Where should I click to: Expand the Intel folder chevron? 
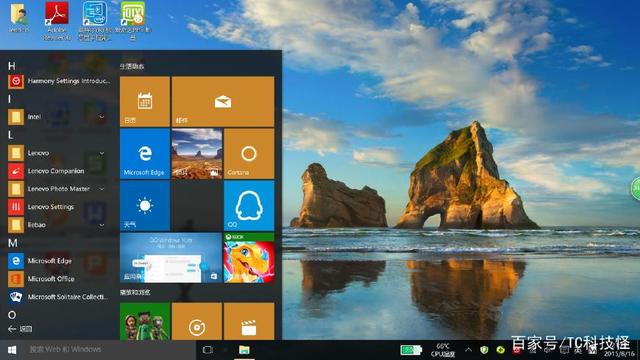pyautogui.click(x=102, y=117)
